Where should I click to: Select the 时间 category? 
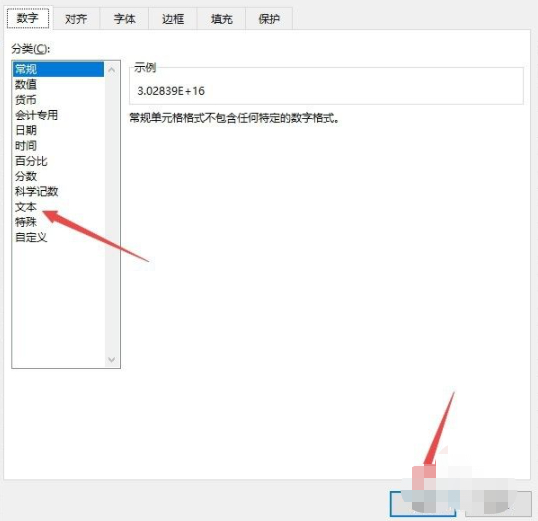[x=58, y=146]
